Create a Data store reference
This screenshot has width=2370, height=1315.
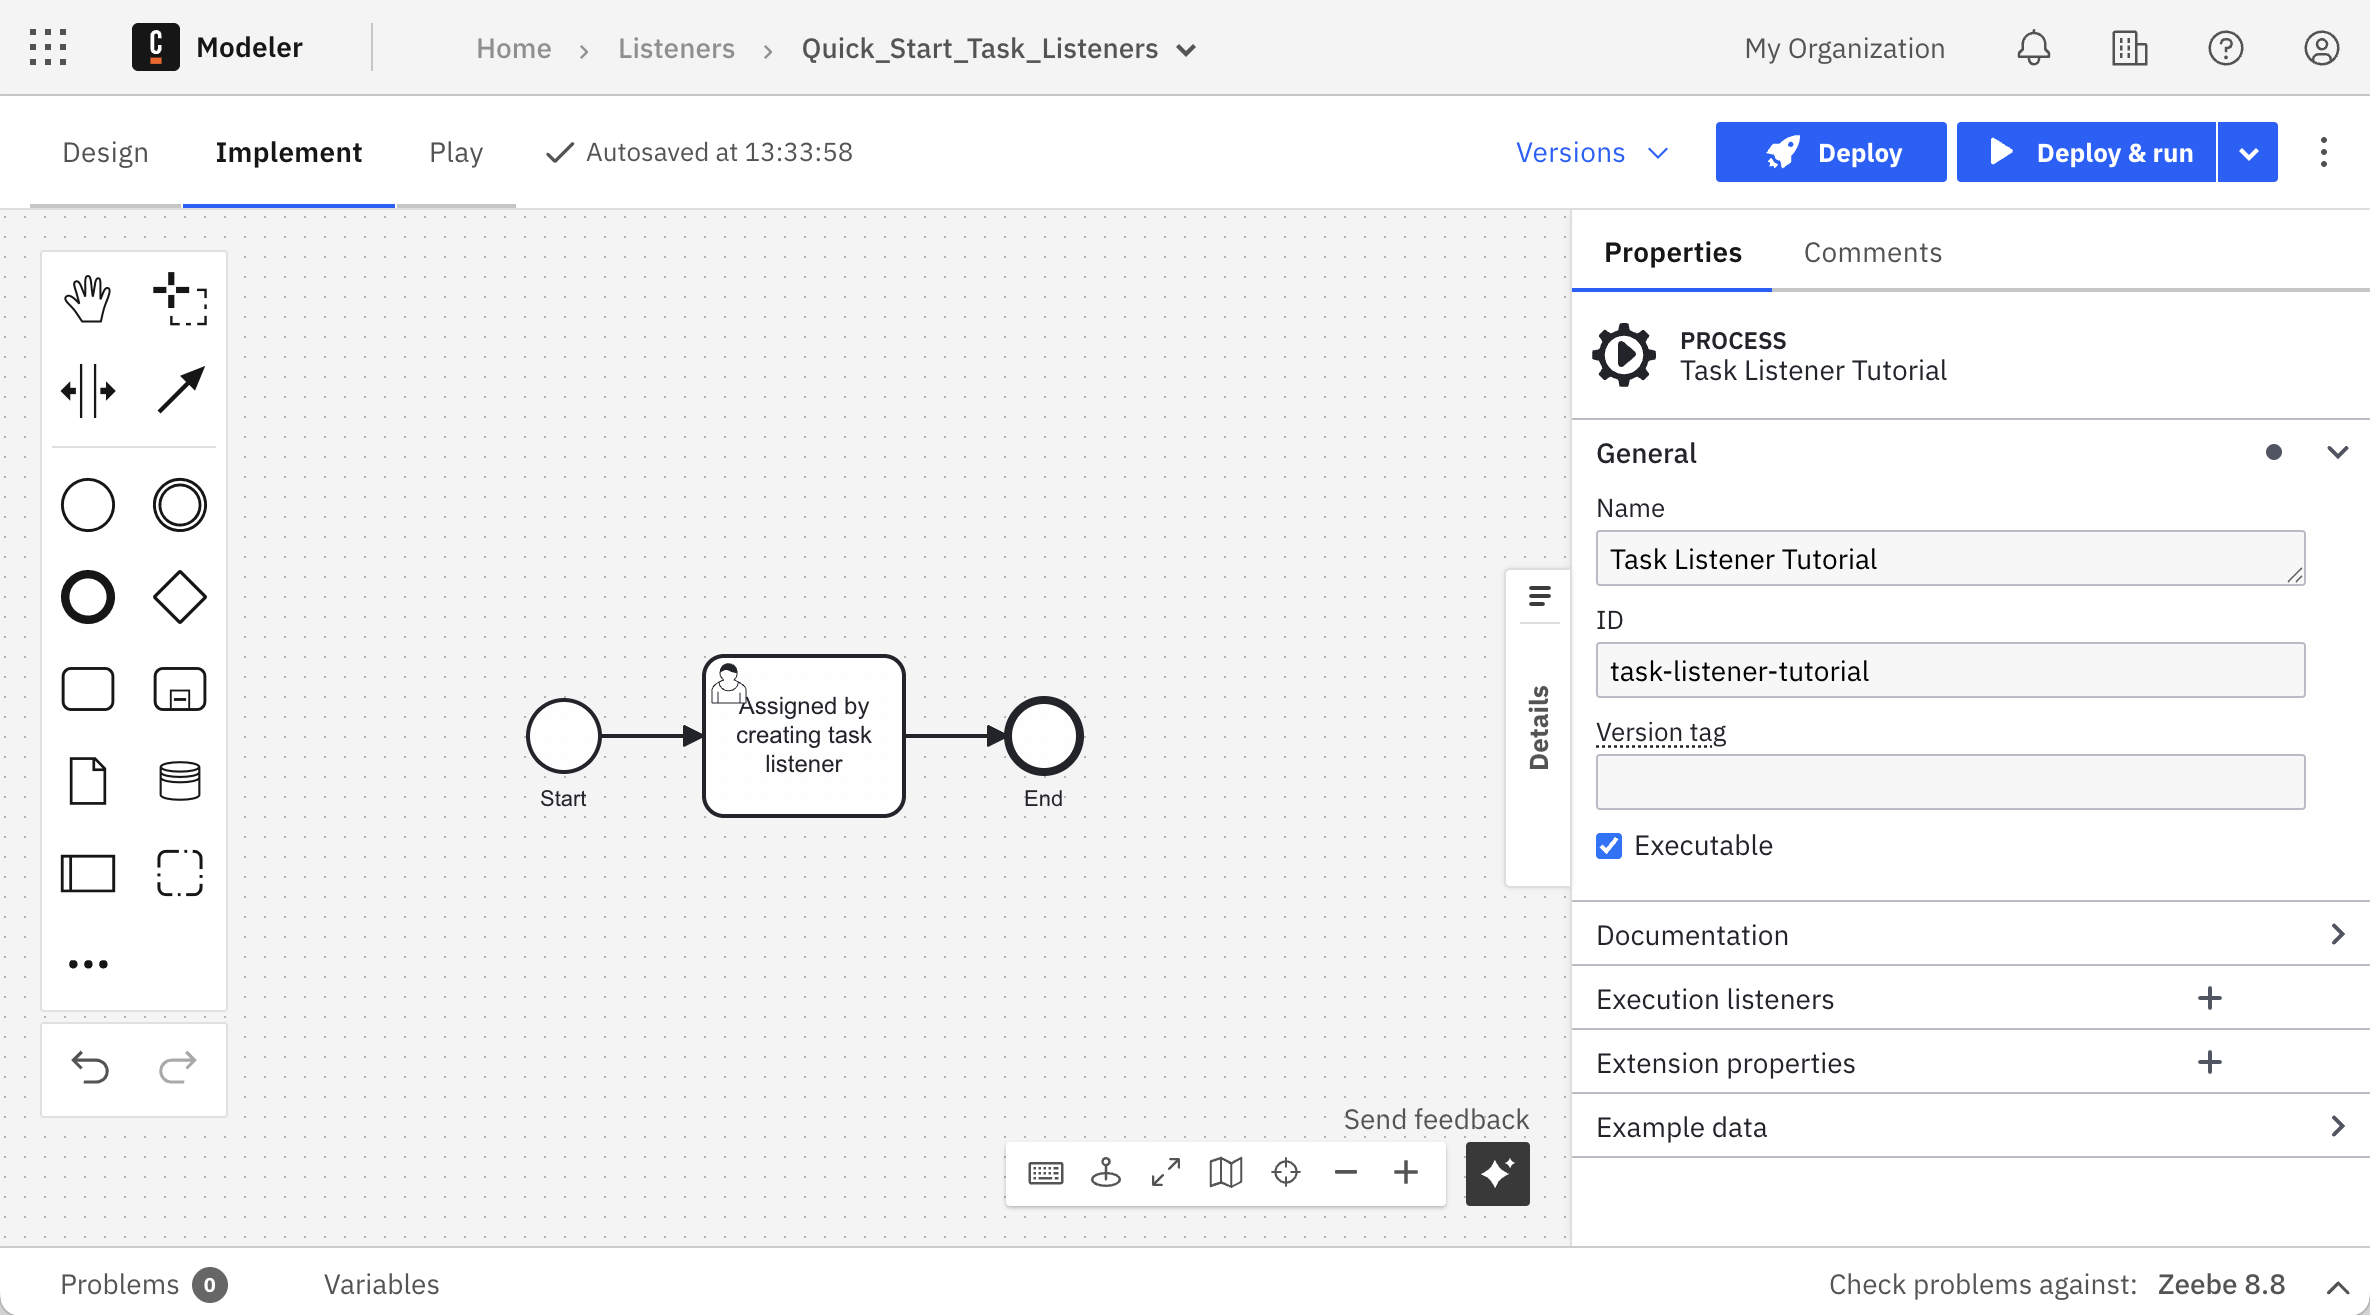click(180, 781)
